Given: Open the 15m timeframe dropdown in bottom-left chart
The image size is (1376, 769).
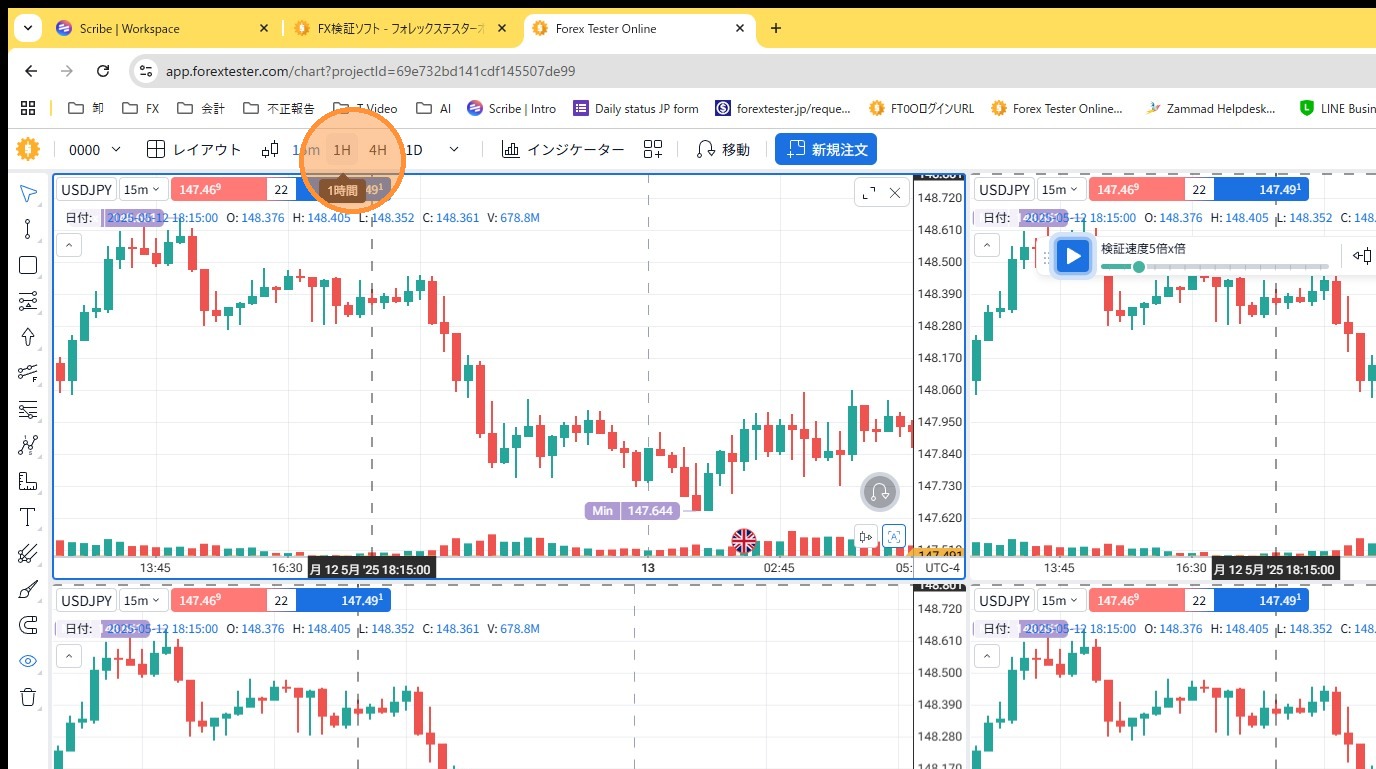Looking at the screenshot, I should click(142, 601).
